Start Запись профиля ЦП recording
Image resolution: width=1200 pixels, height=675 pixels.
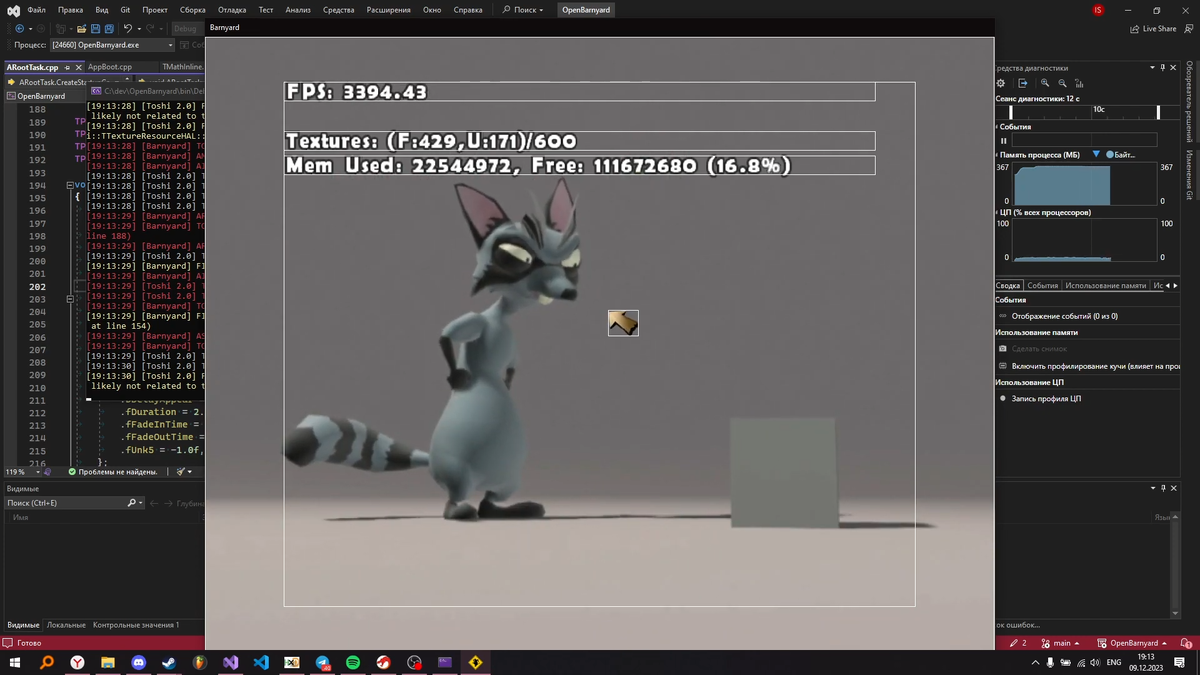1046,398
